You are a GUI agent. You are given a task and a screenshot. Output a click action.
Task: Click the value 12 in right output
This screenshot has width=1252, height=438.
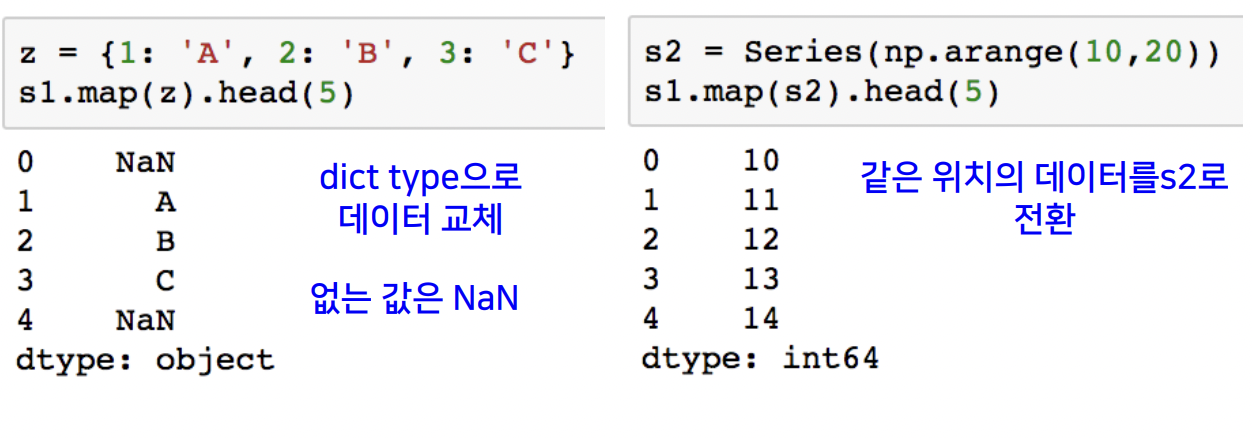click(x=761, y=240)
